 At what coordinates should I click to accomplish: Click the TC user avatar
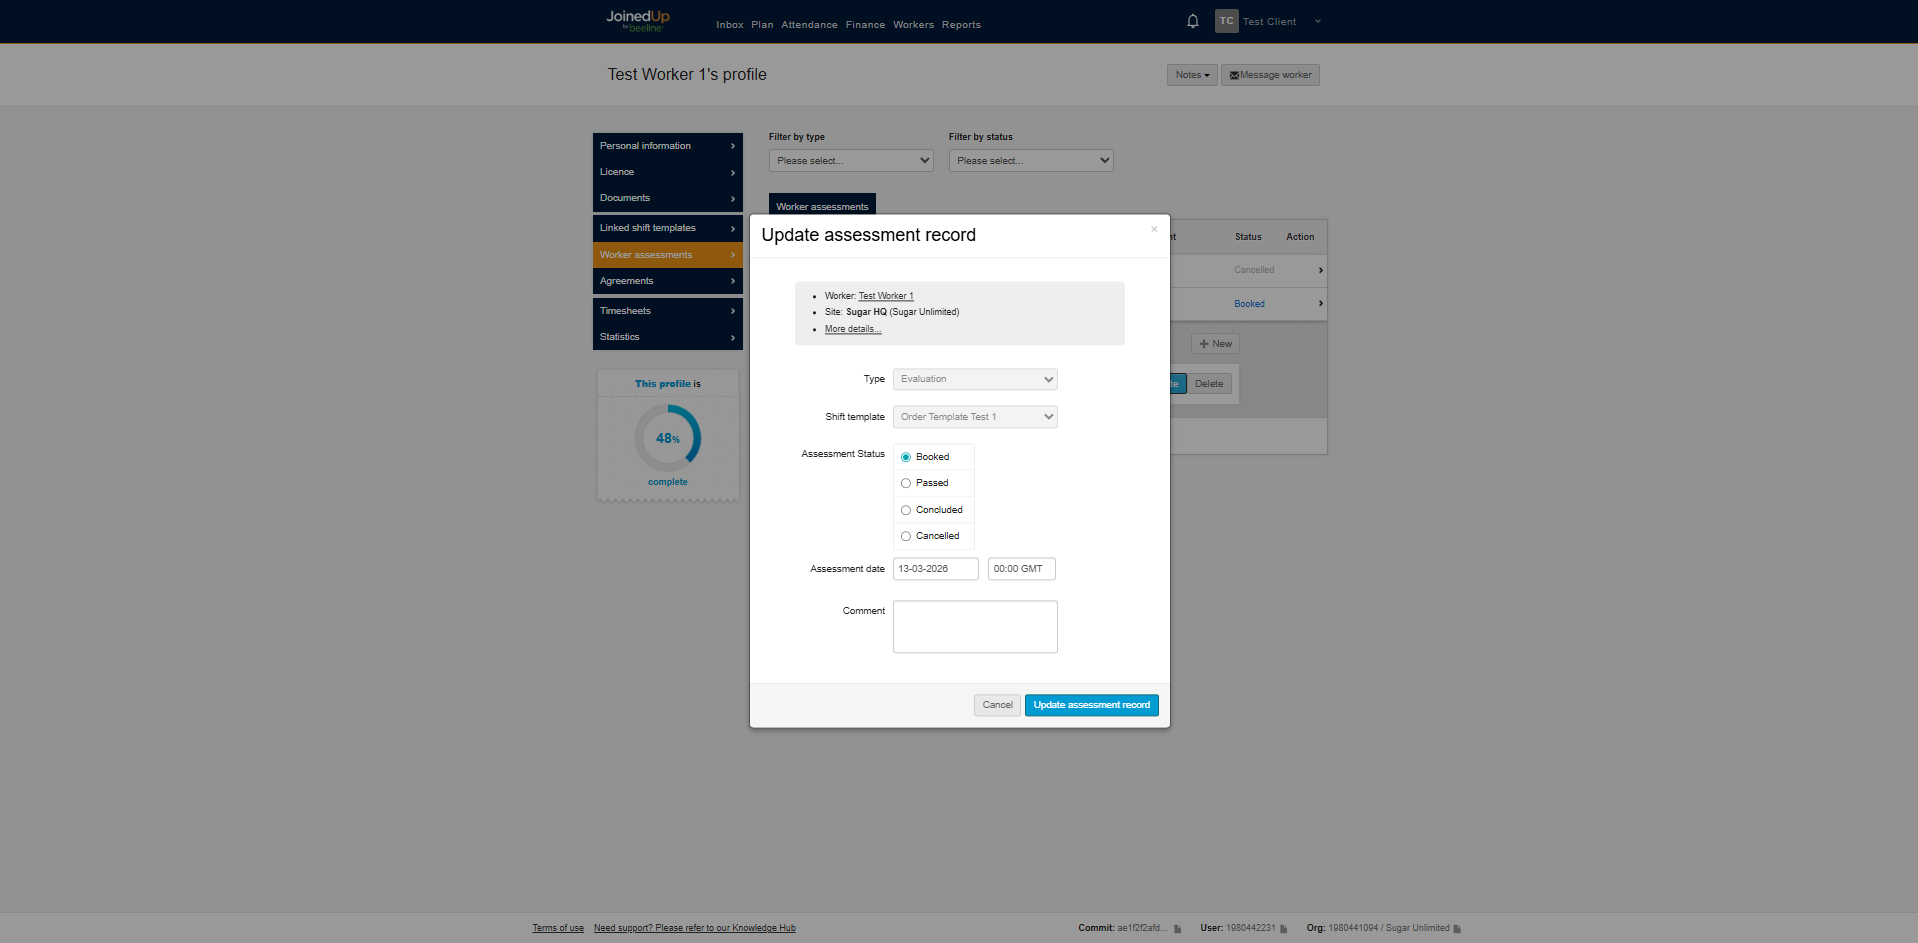1226,21
